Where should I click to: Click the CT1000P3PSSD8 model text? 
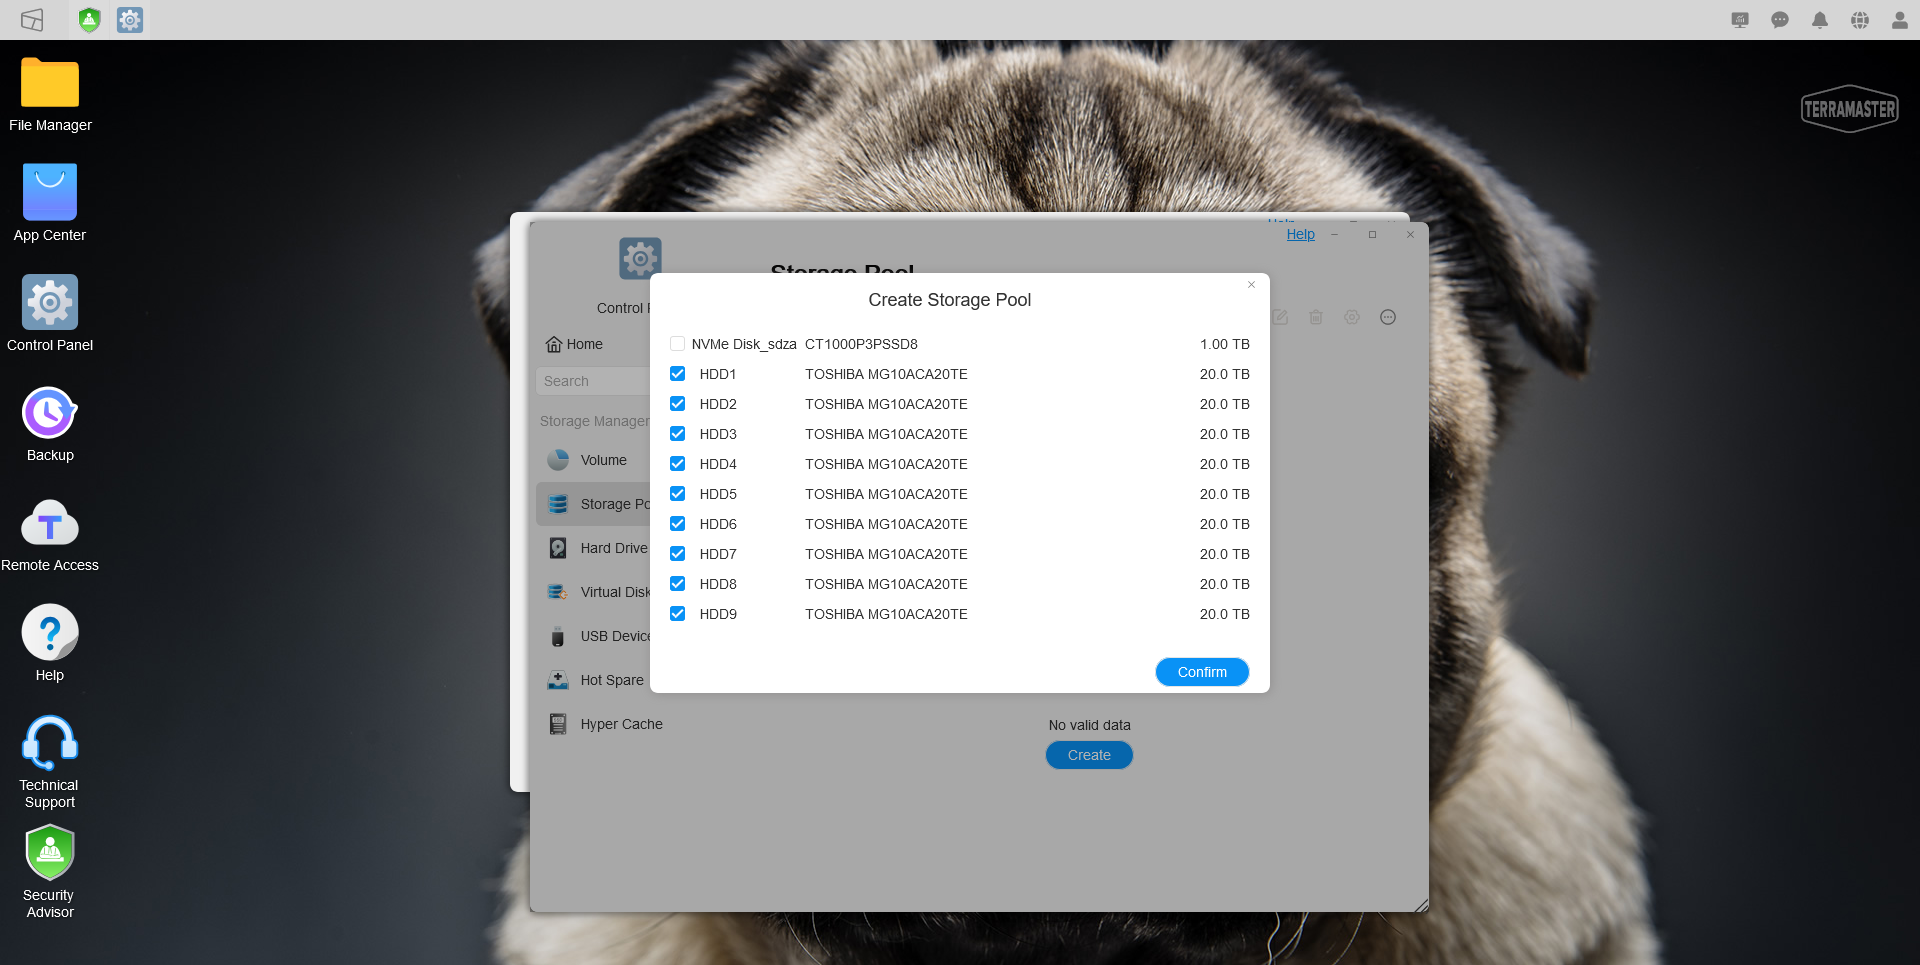pos(861,344)
